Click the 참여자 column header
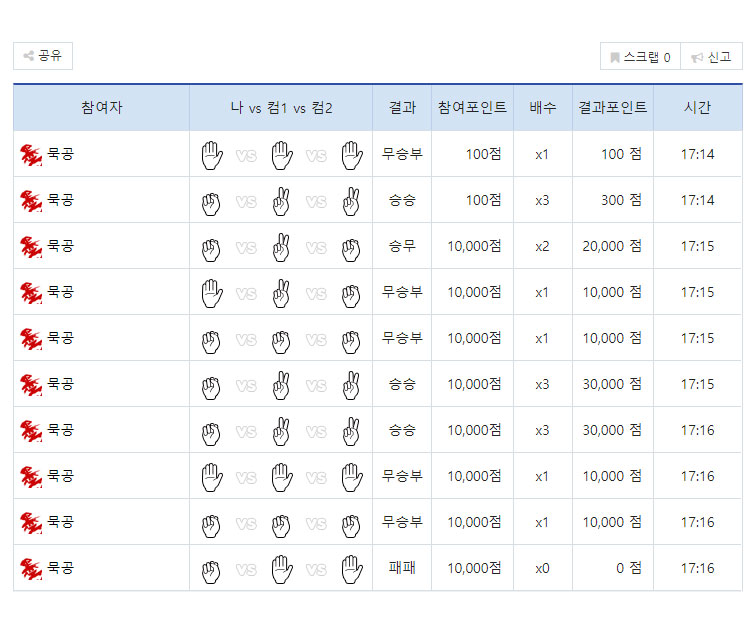 [101, 108]
